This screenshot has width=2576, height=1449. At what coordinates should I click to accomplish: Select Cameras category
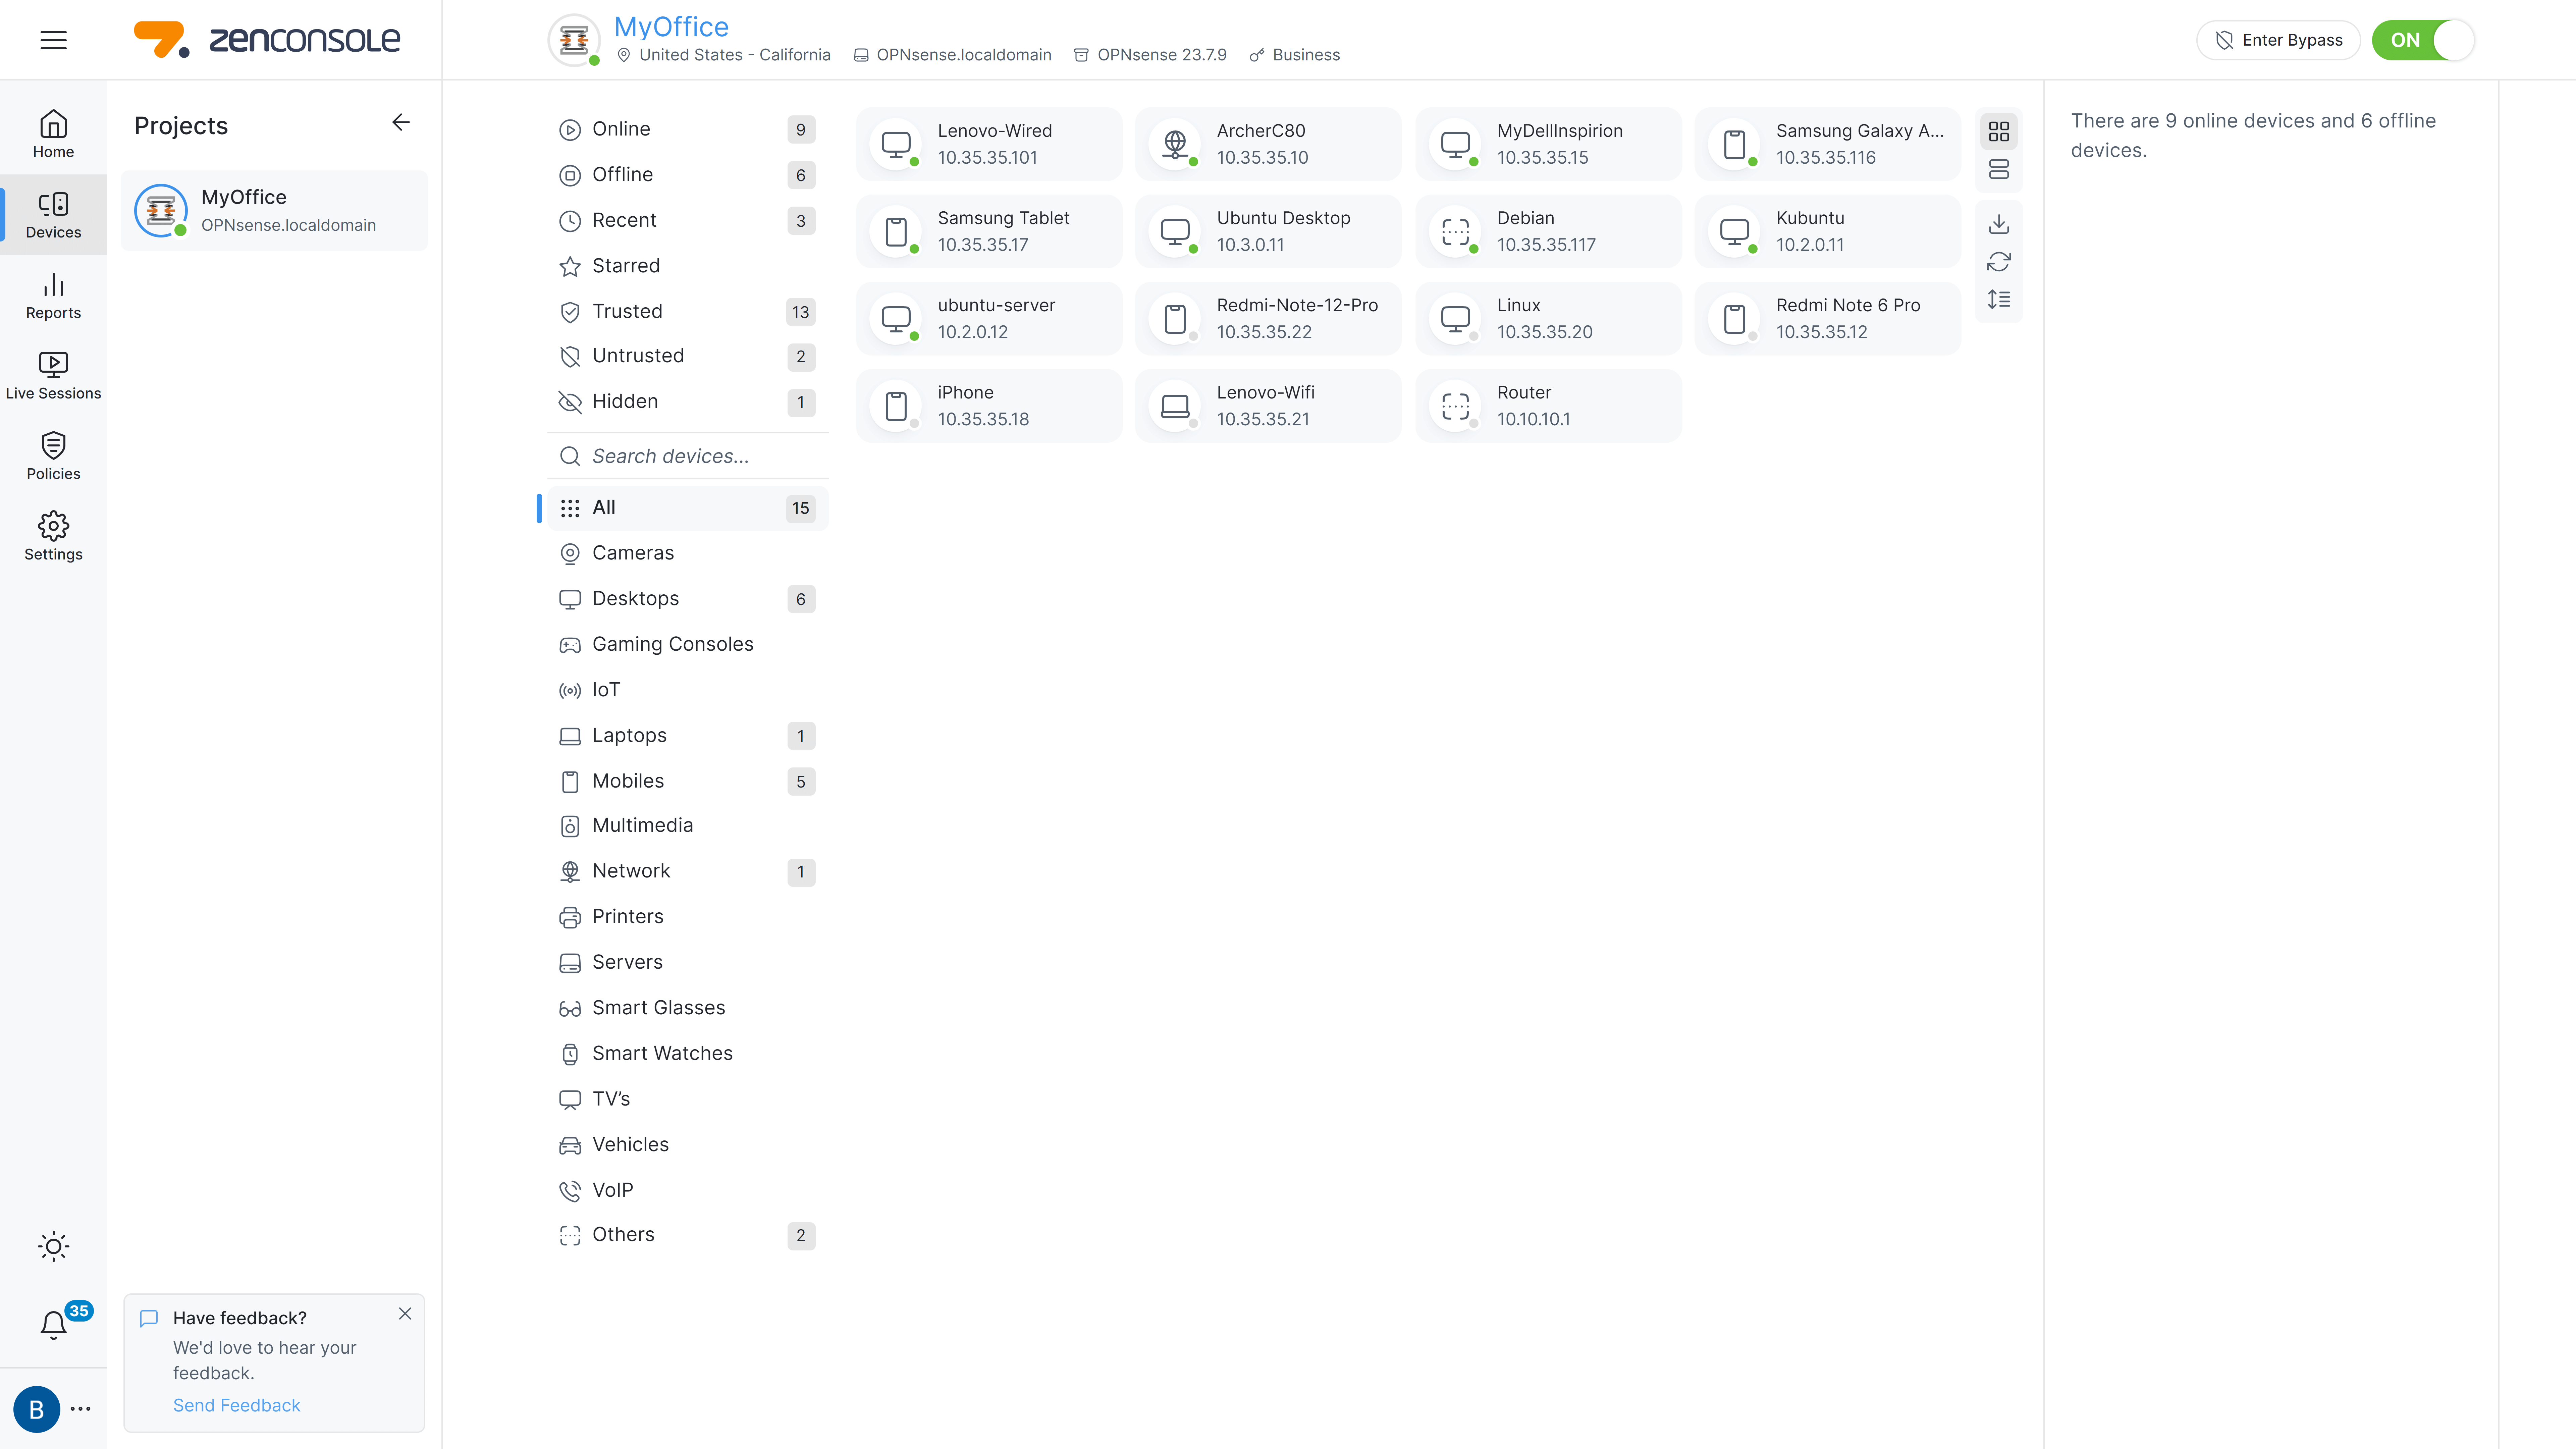point(688,553)
